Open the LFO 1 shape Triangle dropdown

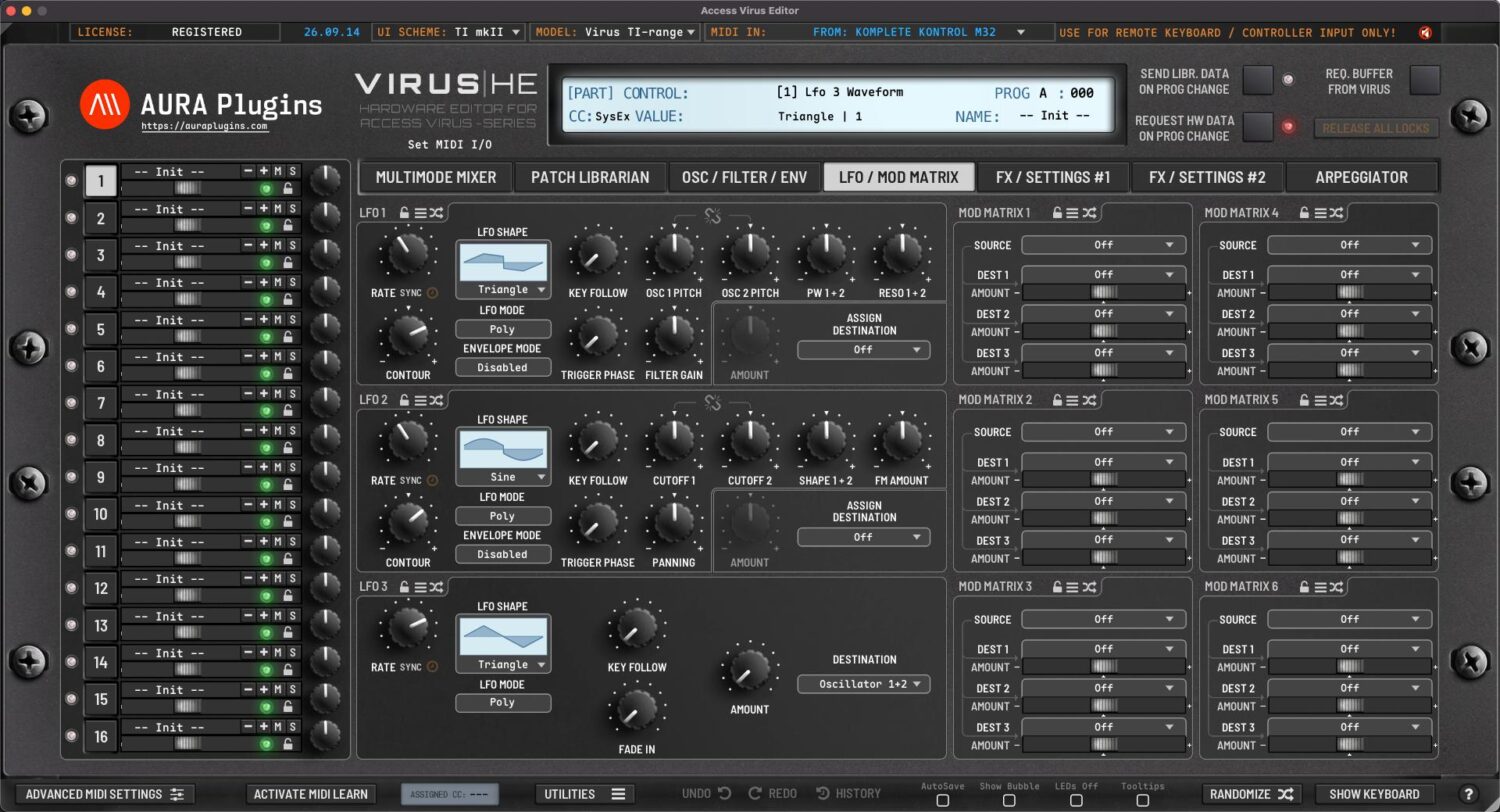[x=503, y=290]
